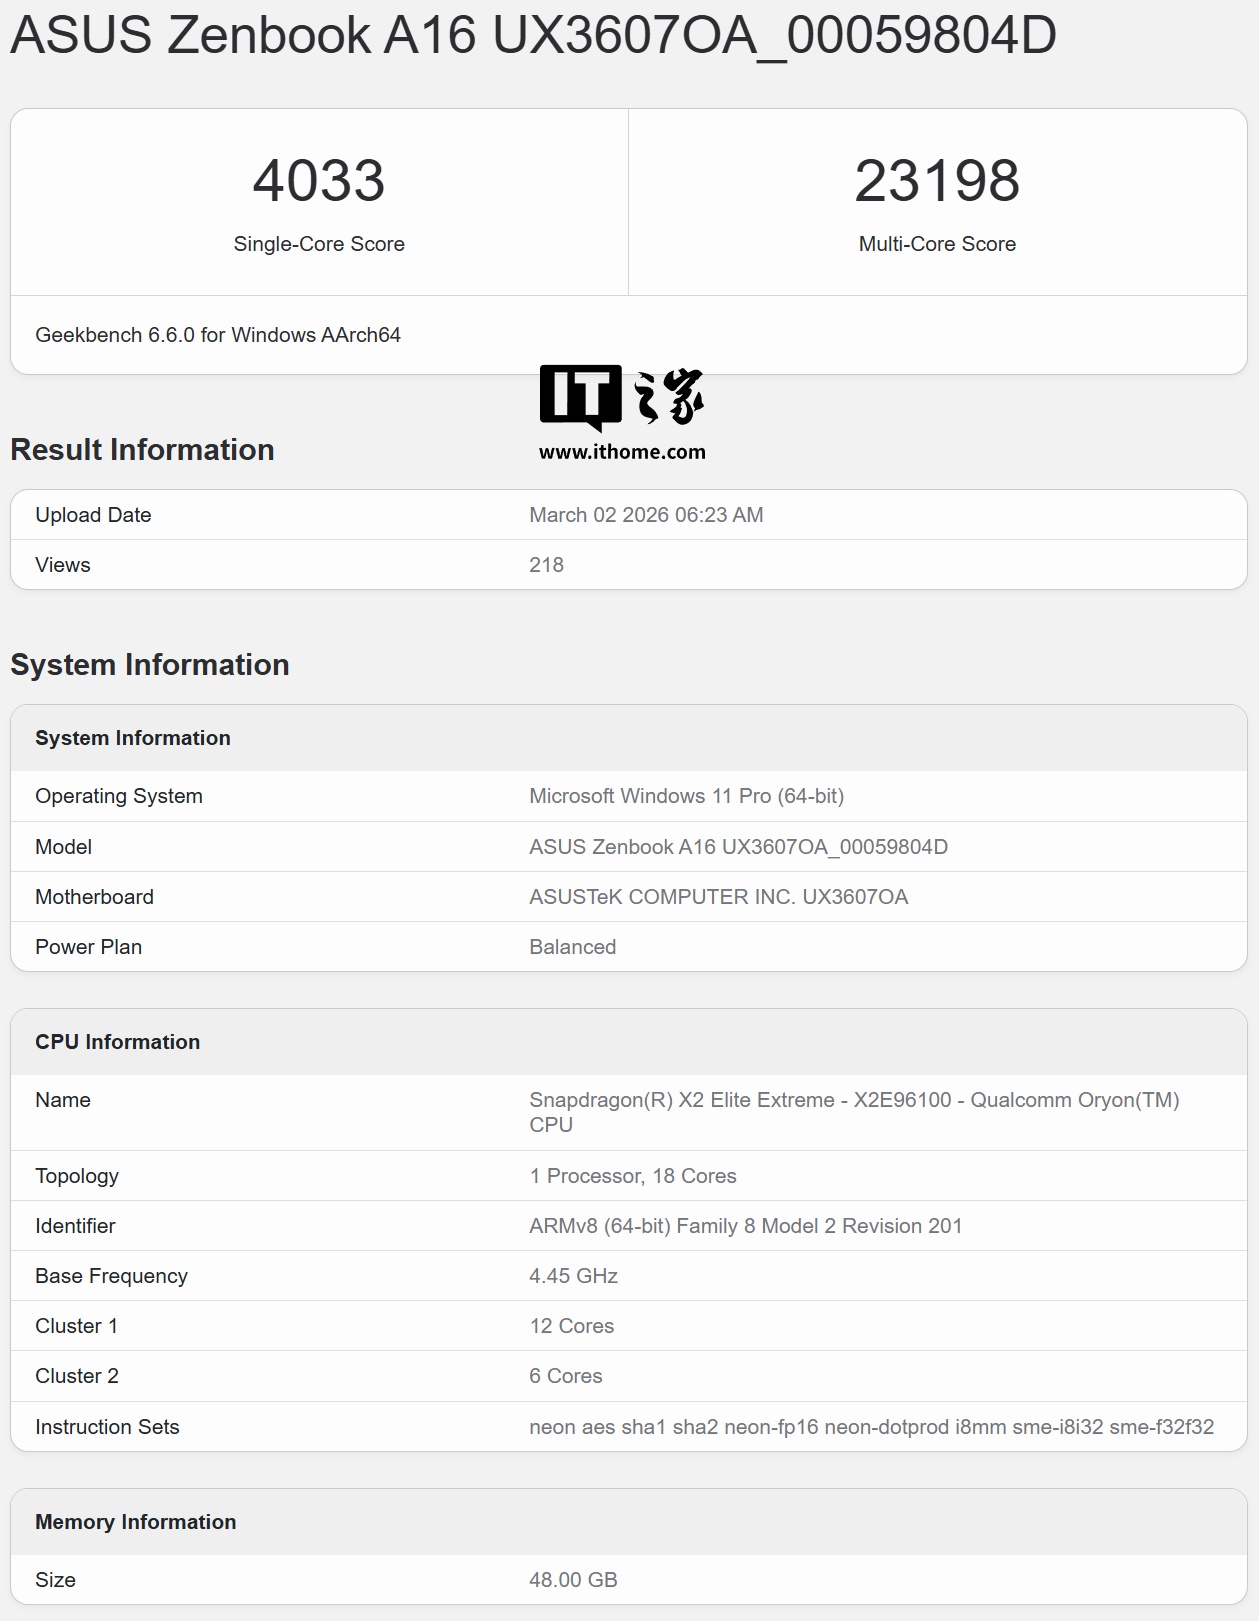Image resolution: width=1259 pixels, height=1621 pixels.
Task: Click the www.ithome.com watermark text
Action: tap(622, 452)
